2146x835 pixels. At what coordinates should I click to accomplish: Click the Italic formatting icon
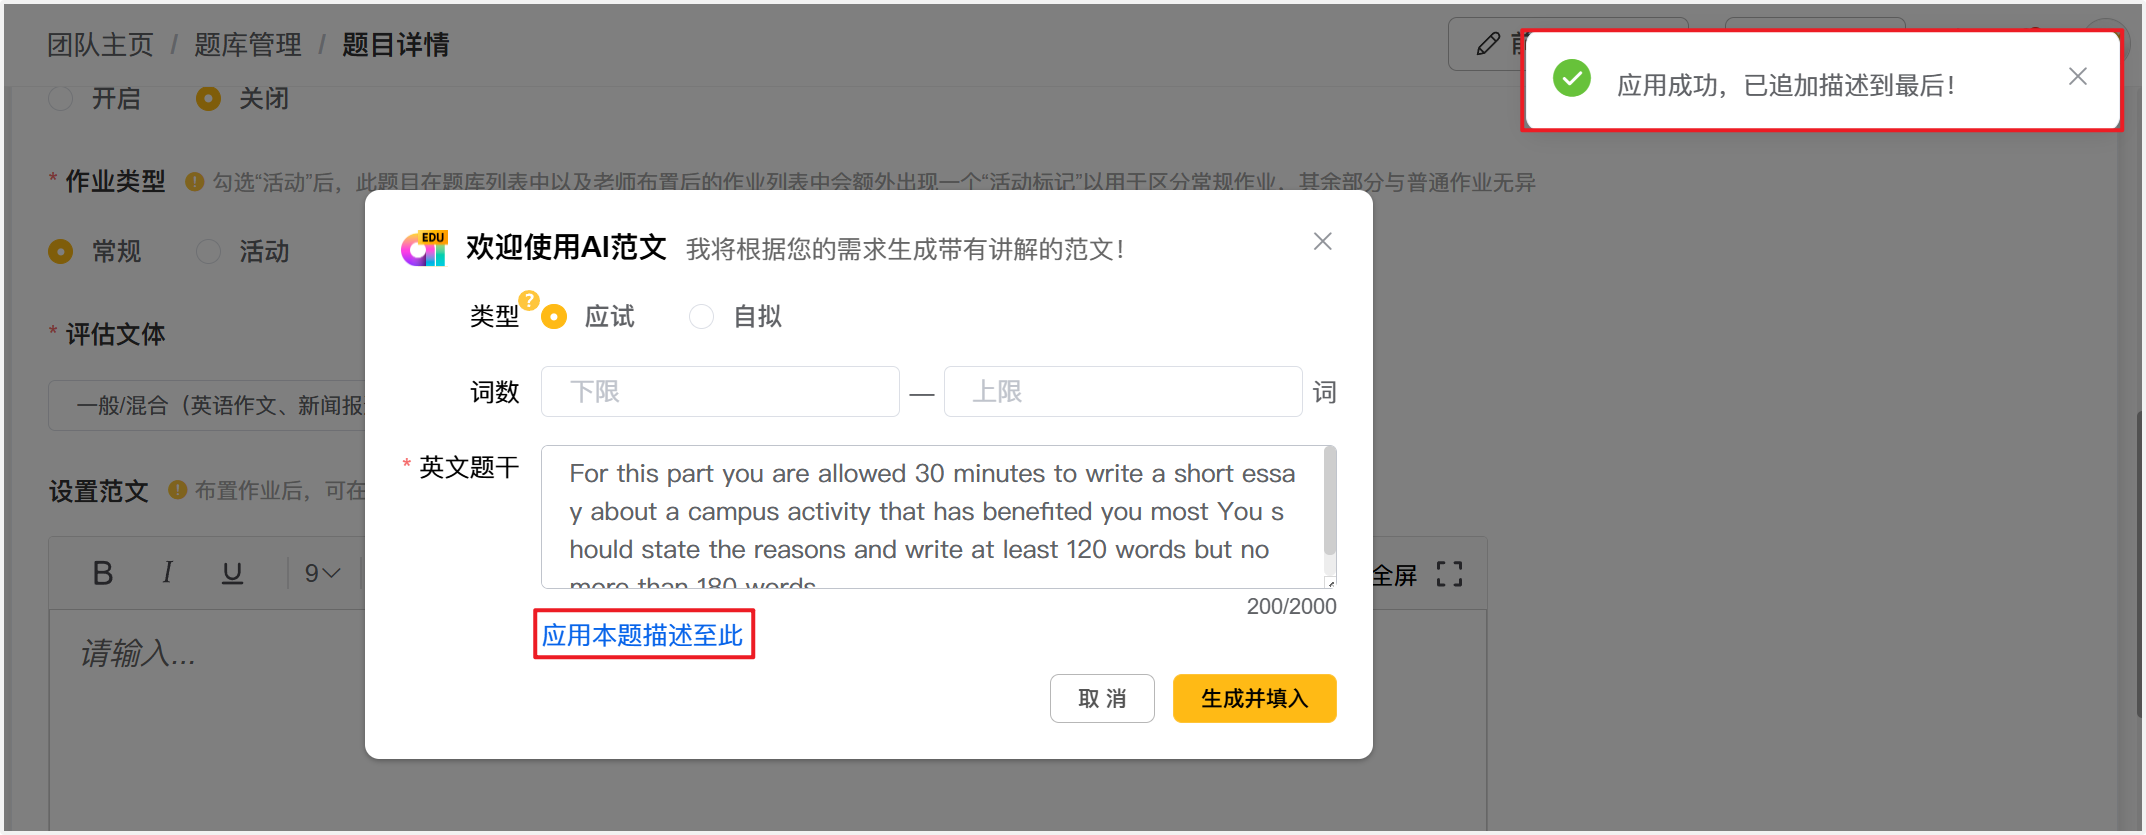[167, 573]
